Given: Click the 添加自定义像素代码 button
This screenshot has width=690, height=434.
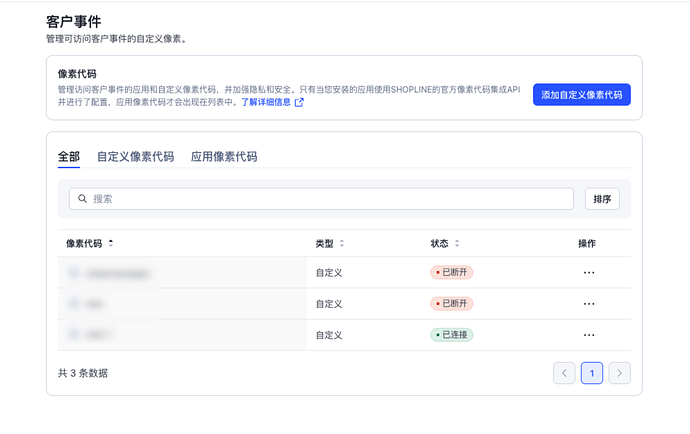Looking at the screenshot, I should coord(581,95).
